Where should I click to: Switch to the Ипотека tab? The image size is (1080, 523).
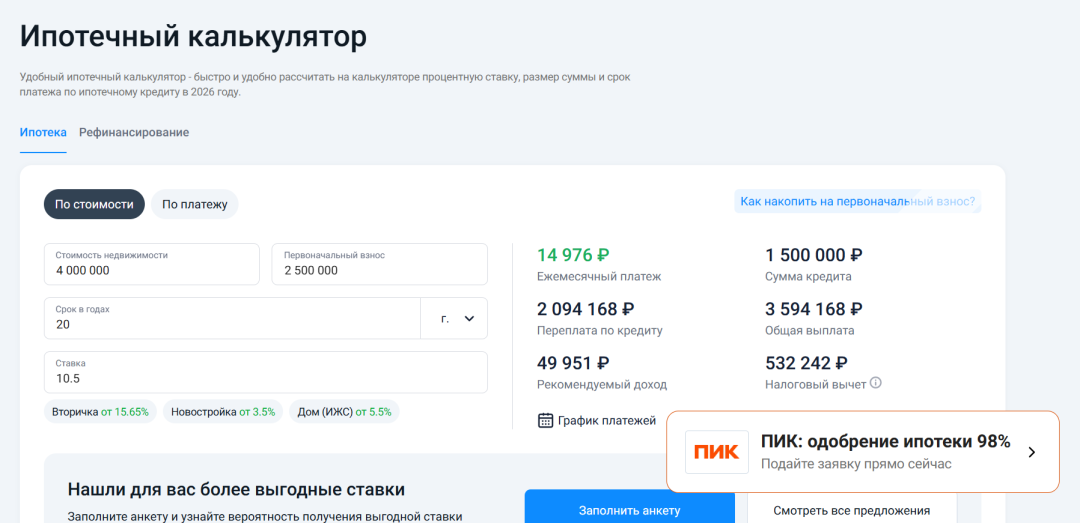point(43,132)
